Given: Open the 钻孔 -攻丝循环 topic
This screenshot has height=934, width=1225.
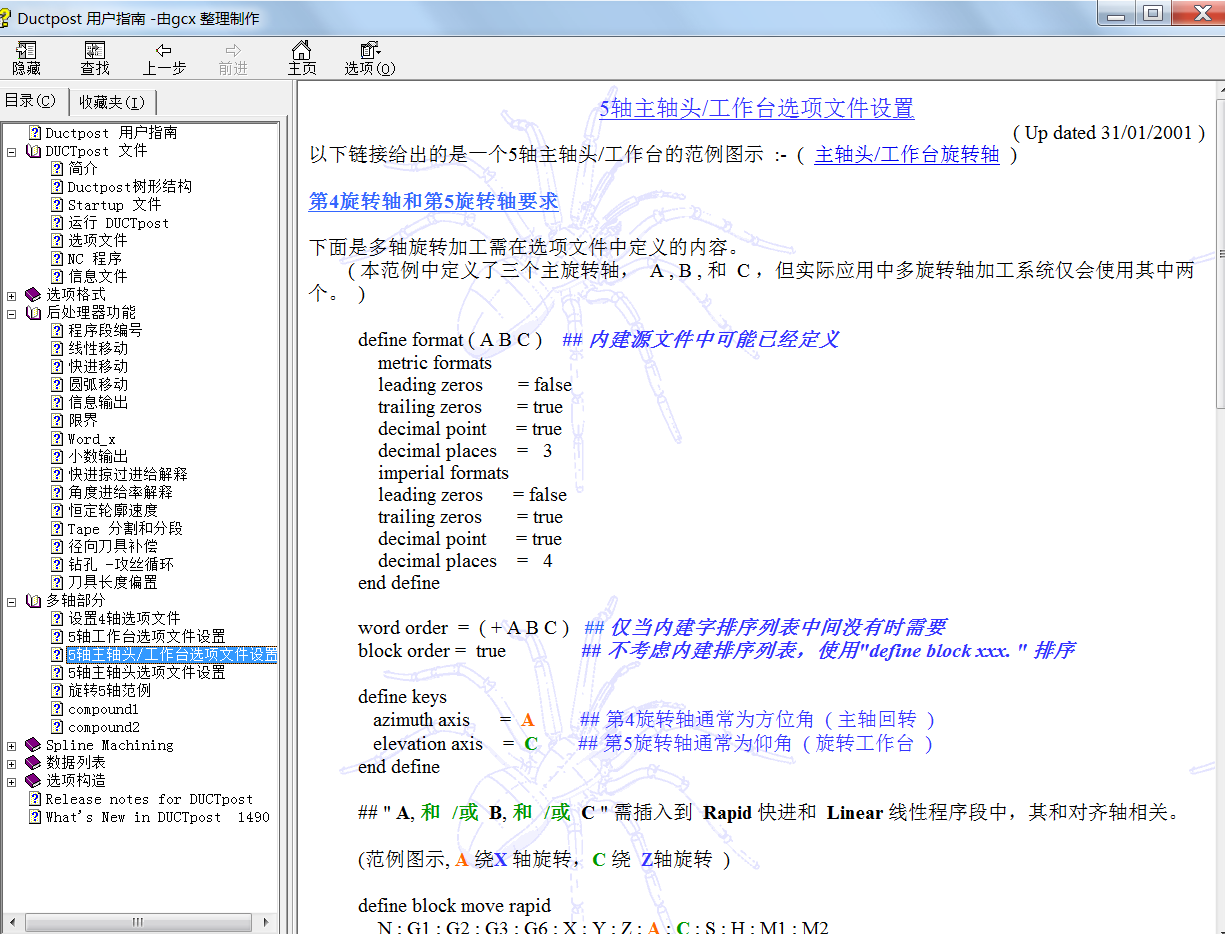Looking at the screenshot, I should coord(121,565).
